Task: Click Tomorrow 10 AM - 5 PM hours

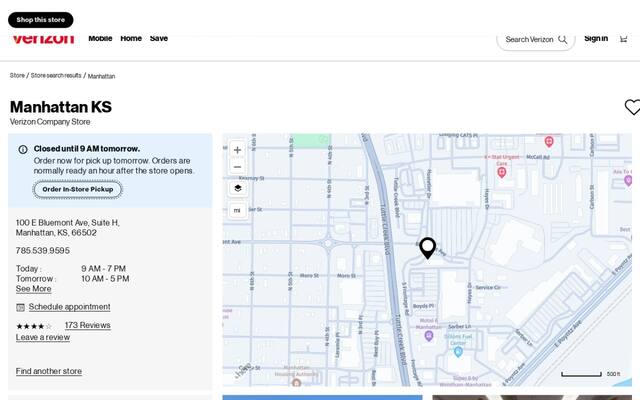Action: pos(72,279)
